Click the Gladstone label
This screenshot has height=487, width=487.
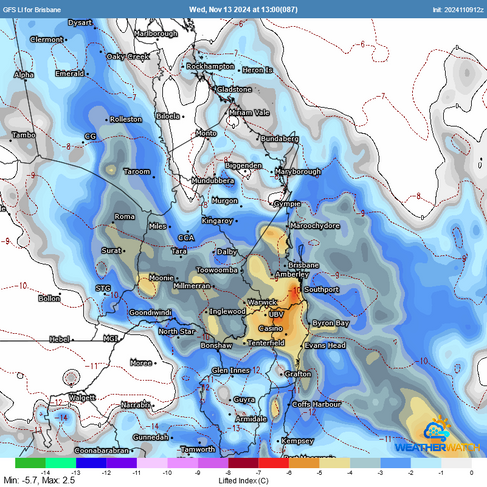point(234,89)
